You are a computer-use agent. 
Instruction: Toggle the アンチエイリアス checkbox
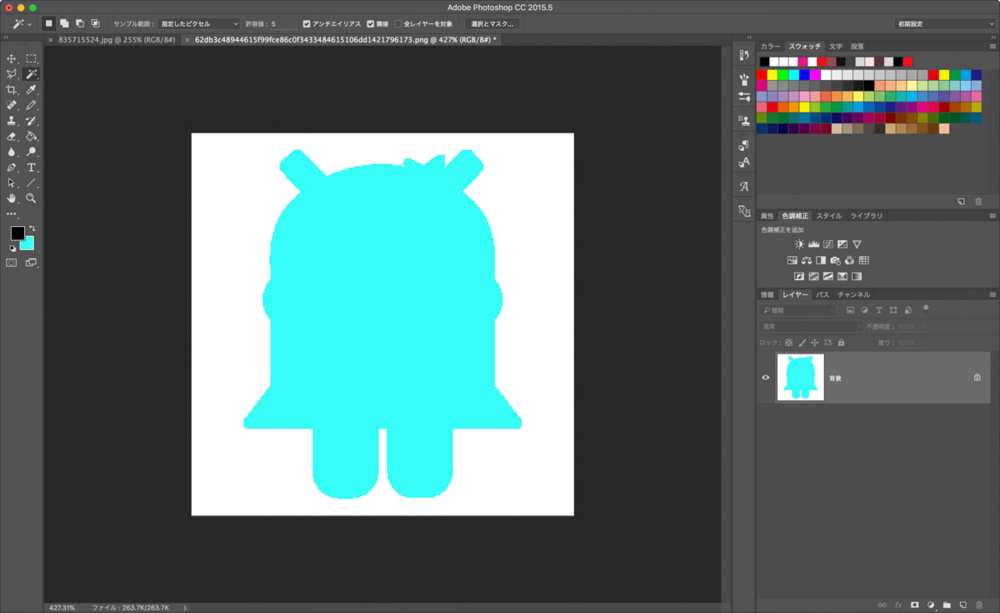click(306, 24)
